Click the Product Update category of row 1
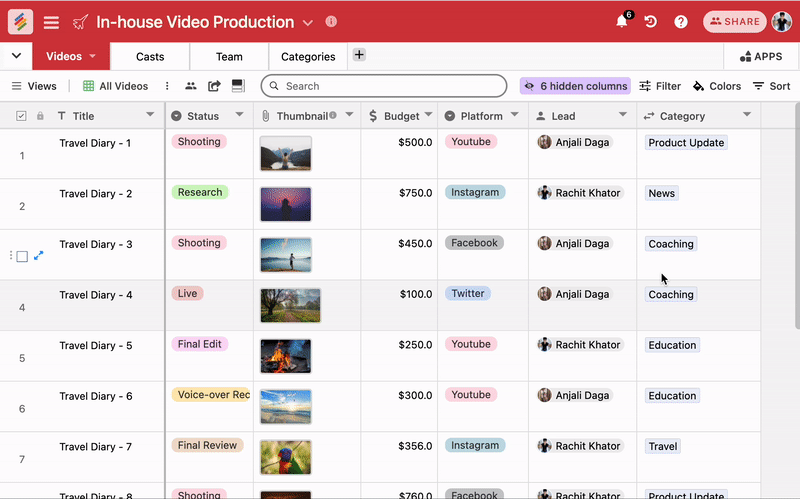This screenshot has width=800, height=499. point(686,142)
